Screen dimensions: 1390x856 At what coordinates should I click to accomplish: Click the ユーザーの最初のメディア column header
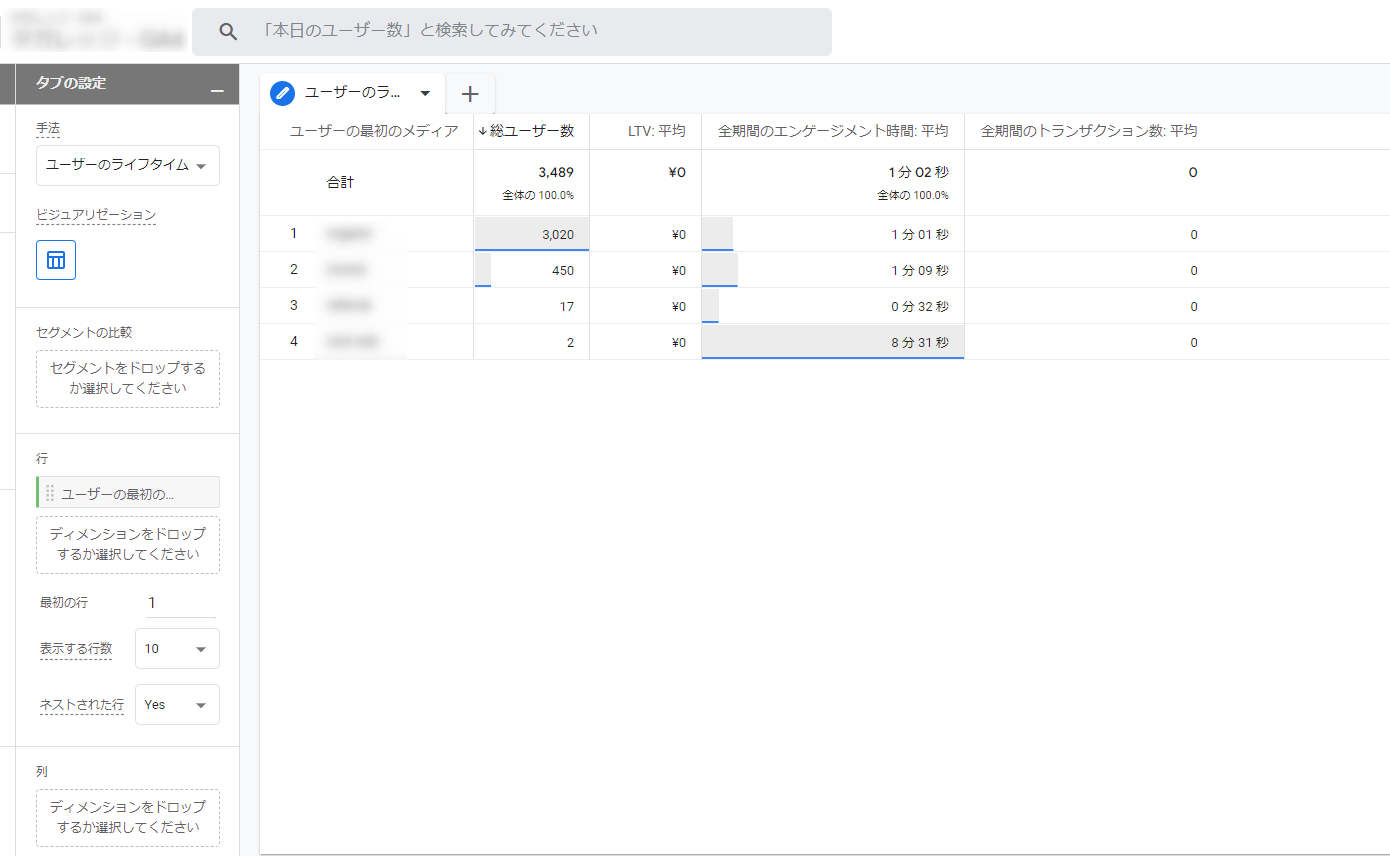[x=374, y=131]
